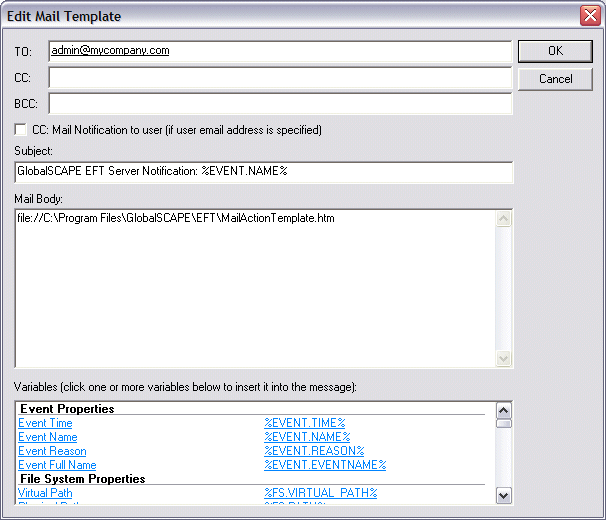This screenshot has width=606, height=520.
Task: Click the Variables list scrollbar thumb
Action: point(504,424)
